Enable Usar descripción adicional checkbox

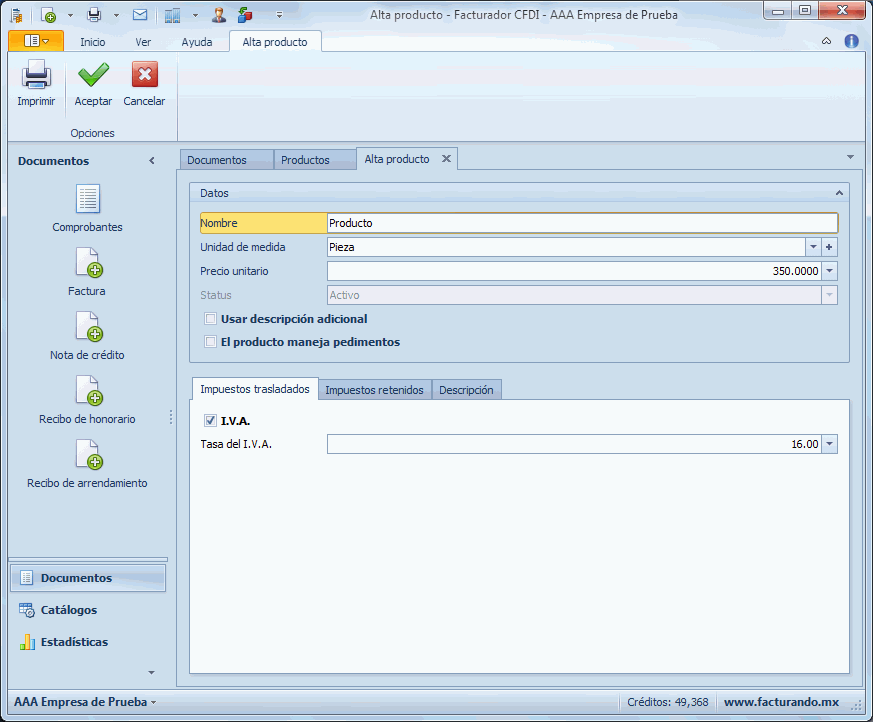(211, 319)
